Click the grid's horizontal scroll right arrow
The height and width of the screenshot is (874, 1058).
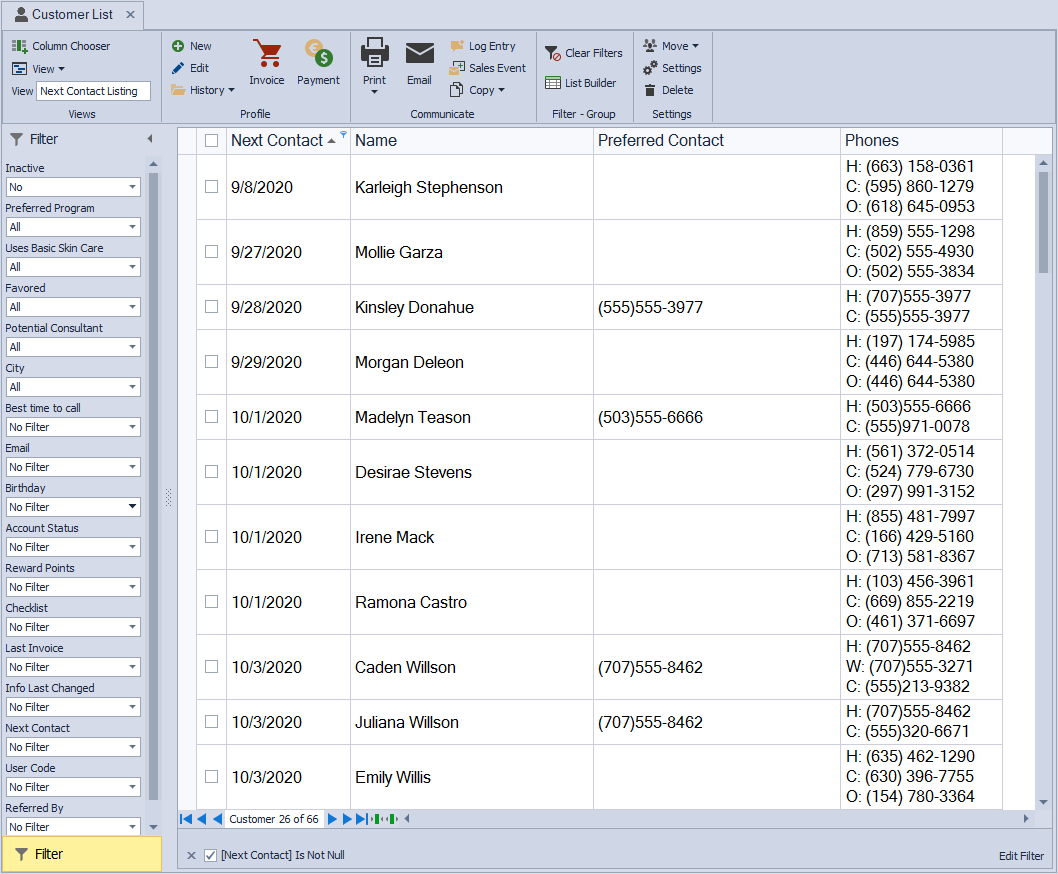pyautogui.click(x=1026, y=819)
